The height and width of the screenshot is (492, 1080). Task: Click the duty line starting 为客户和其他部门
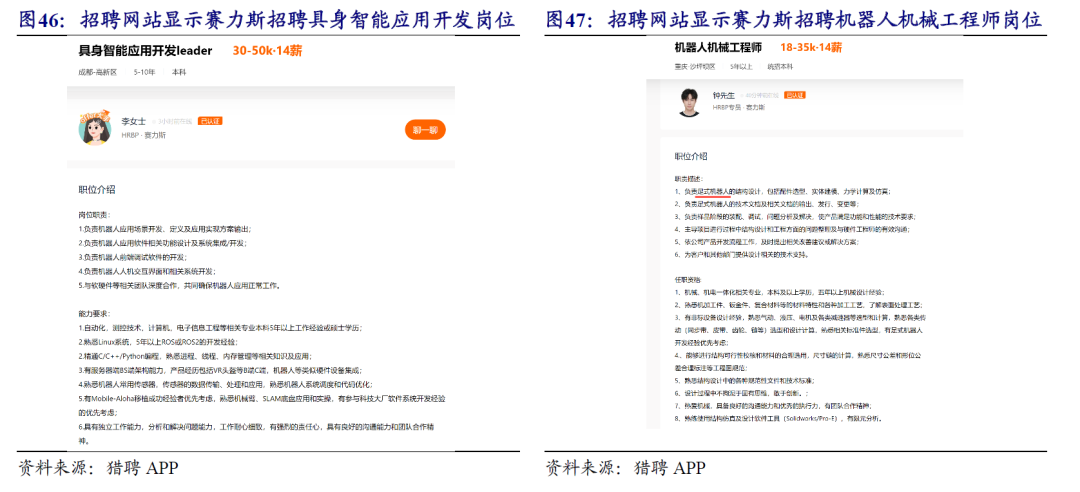pyautogui.click(x=741, y=254)
